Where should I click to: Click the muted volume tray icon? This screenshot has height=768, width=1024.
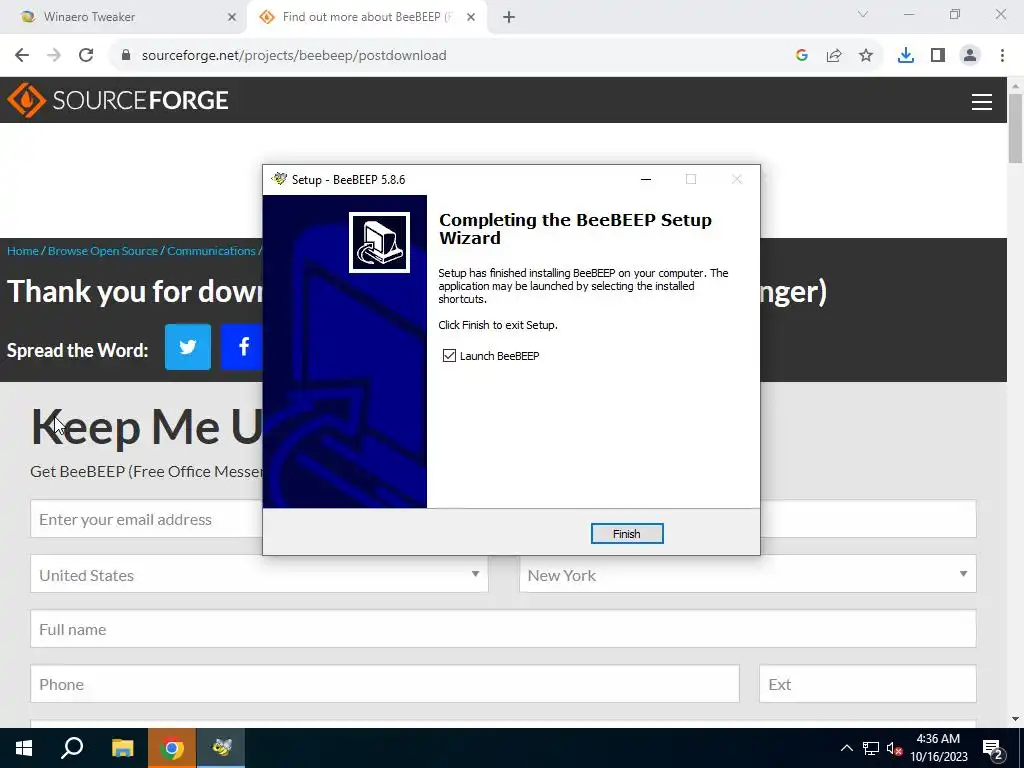pos(894,748)
